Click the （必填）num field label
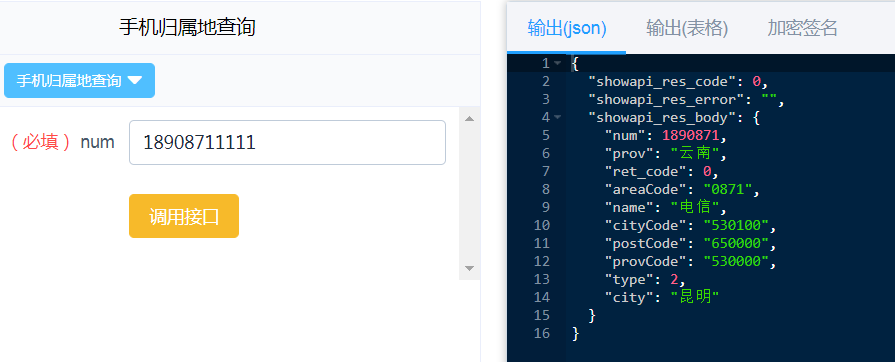Image resolution: width=895 pixels, height=362 pixels. coord(62,142)
